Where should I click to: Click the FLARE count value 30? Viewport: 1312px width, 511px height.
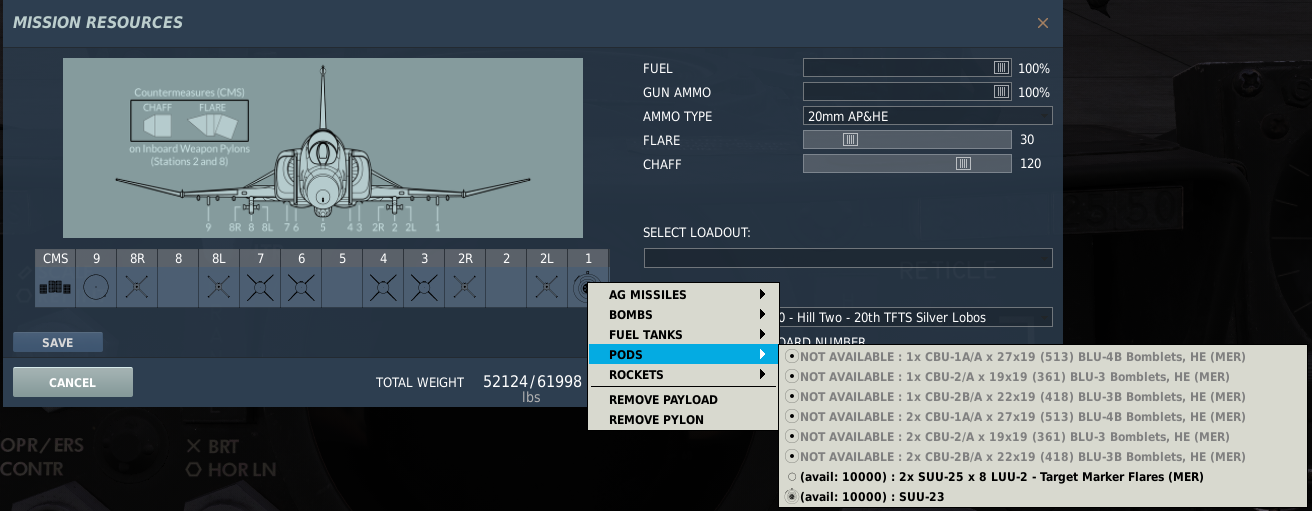(1027, 140)
